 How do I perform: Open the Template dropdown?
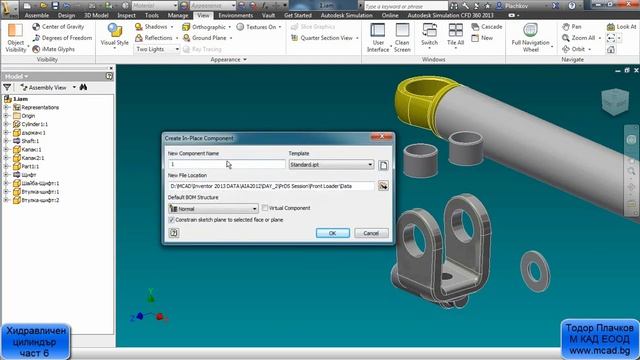coord(331,164)
